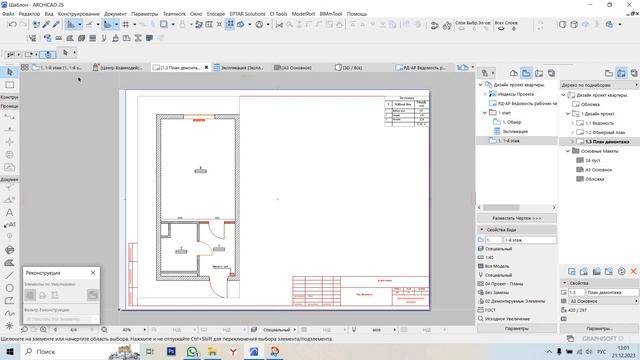Open the Документ menu
Screen dimensions: 640x360
[115, 14]
